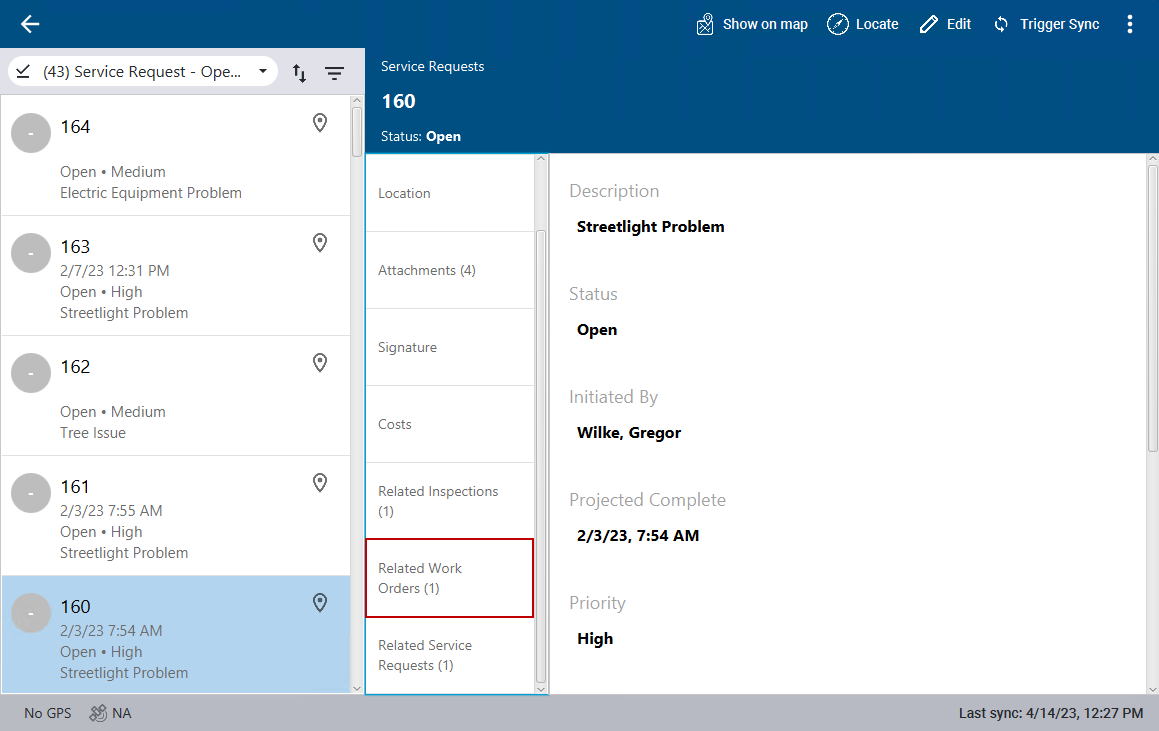Viewport: 1159px width, 731px height.
Task: Click the back arrow icon
Action: 30,24
